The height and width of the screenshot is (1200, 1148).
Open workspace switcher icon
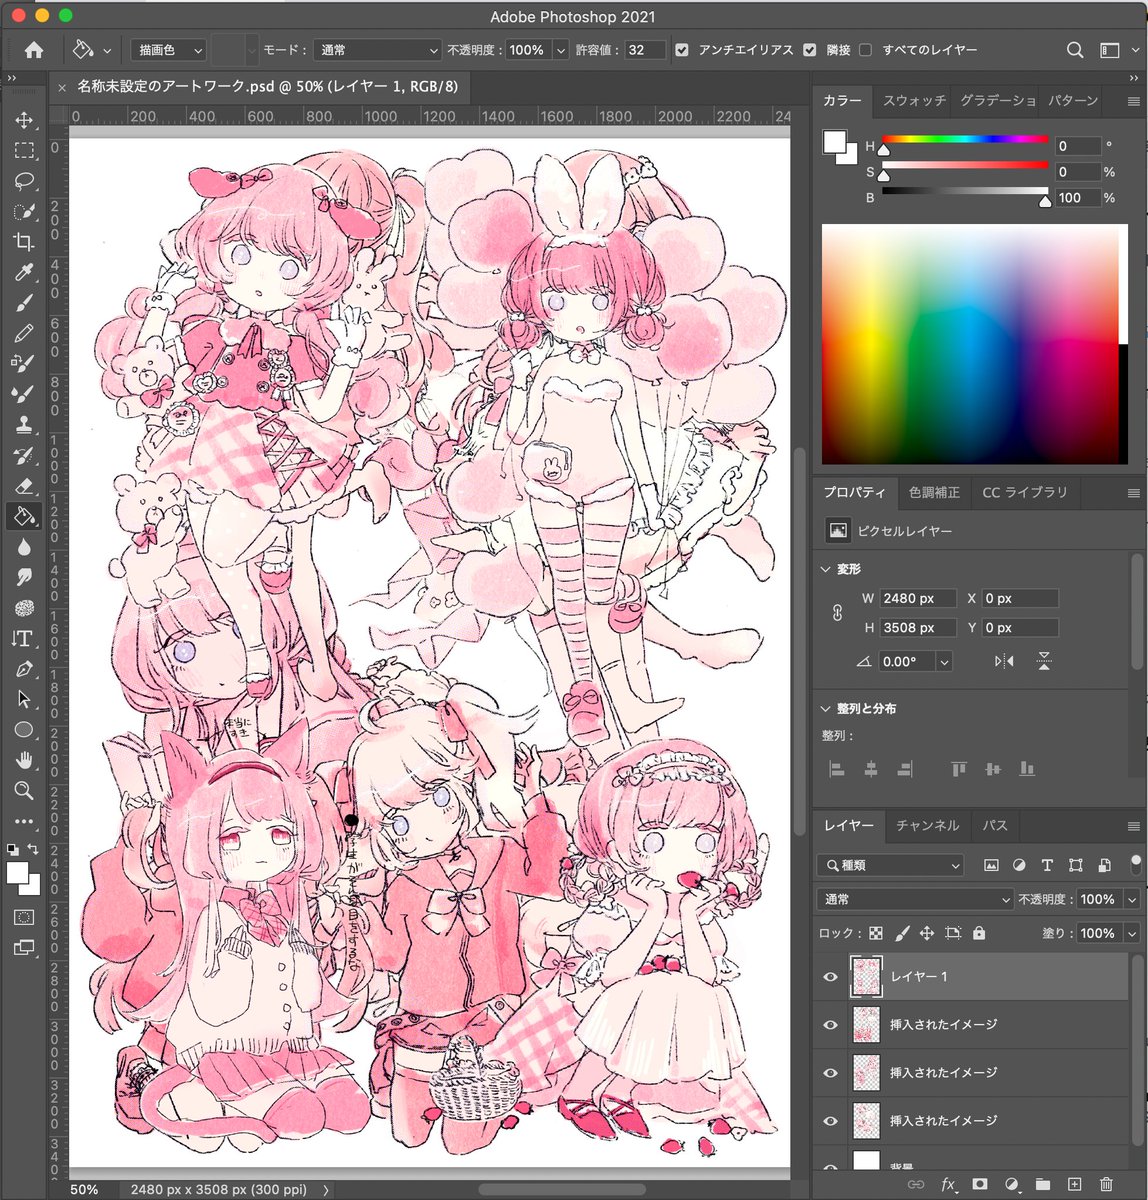tap(1109, 50)
